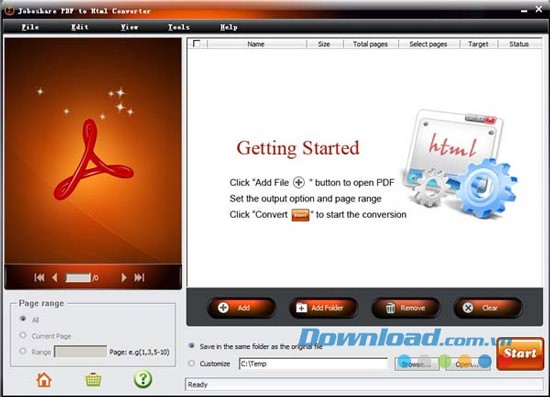Click the Getting Started heading

coord(298,148)
